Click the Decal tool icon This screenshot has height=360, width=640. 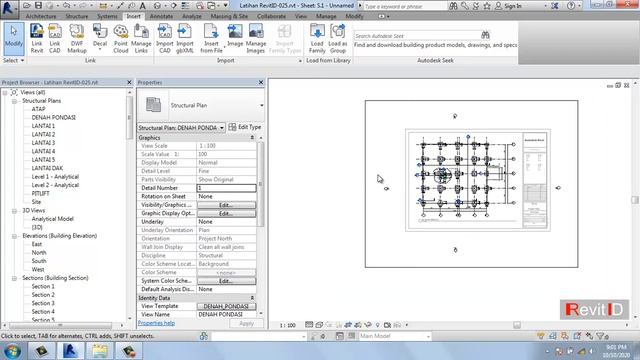(x=100, y=38)
